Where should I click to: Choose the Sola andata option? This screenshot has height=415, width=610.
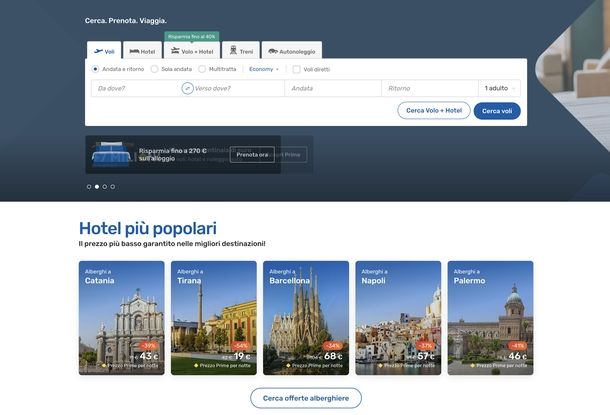(x=154, y=69)
